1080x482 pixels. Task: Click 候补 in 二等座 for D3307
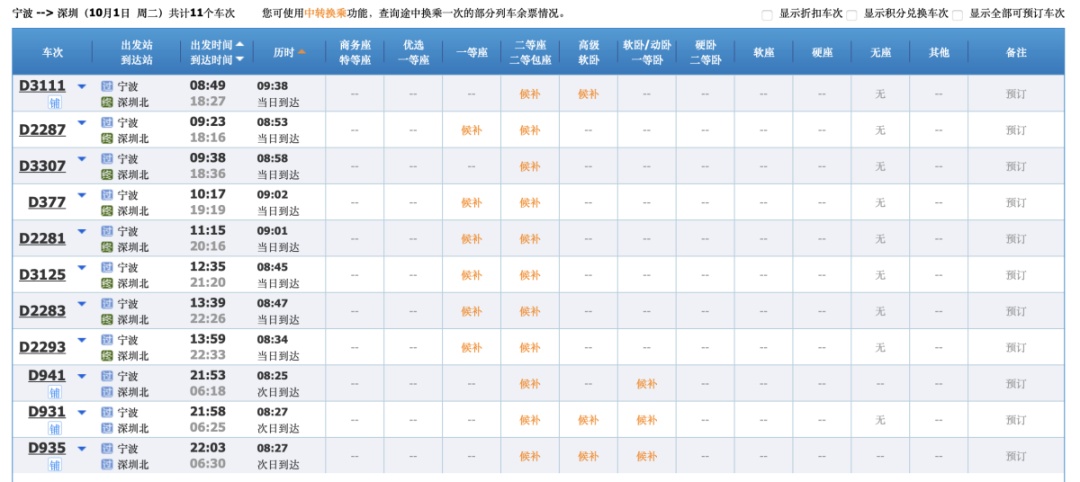pos(530,167)
